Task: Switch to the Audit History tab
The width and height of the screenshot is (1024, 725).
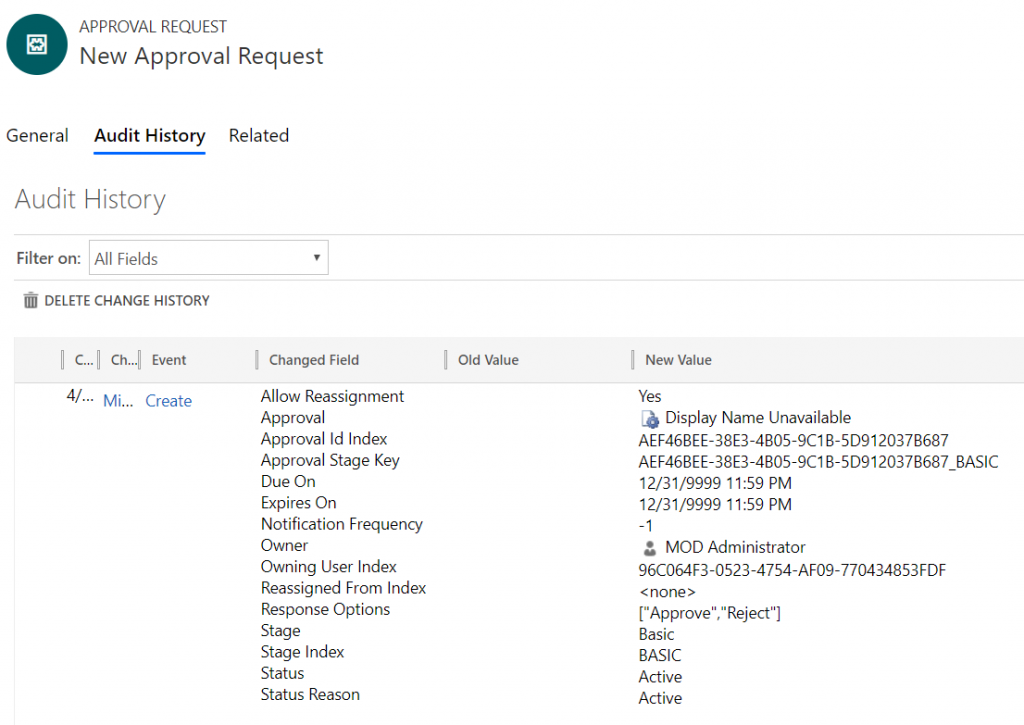Action: point(150,135)
